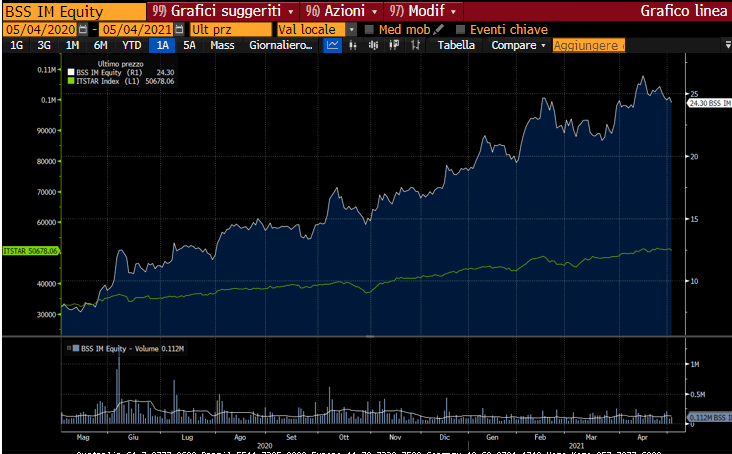The height and width of the screenshot is (454, 732).
Task: Click the BSS IM Equity ticker field
Action: [x=74, y=11]
